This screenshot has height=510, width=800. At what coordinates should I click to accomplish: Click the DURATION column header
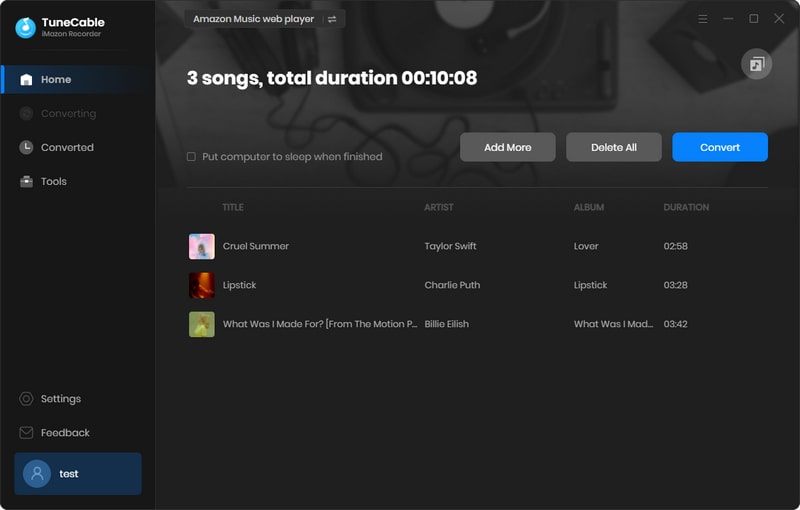[x=686, y=208]
